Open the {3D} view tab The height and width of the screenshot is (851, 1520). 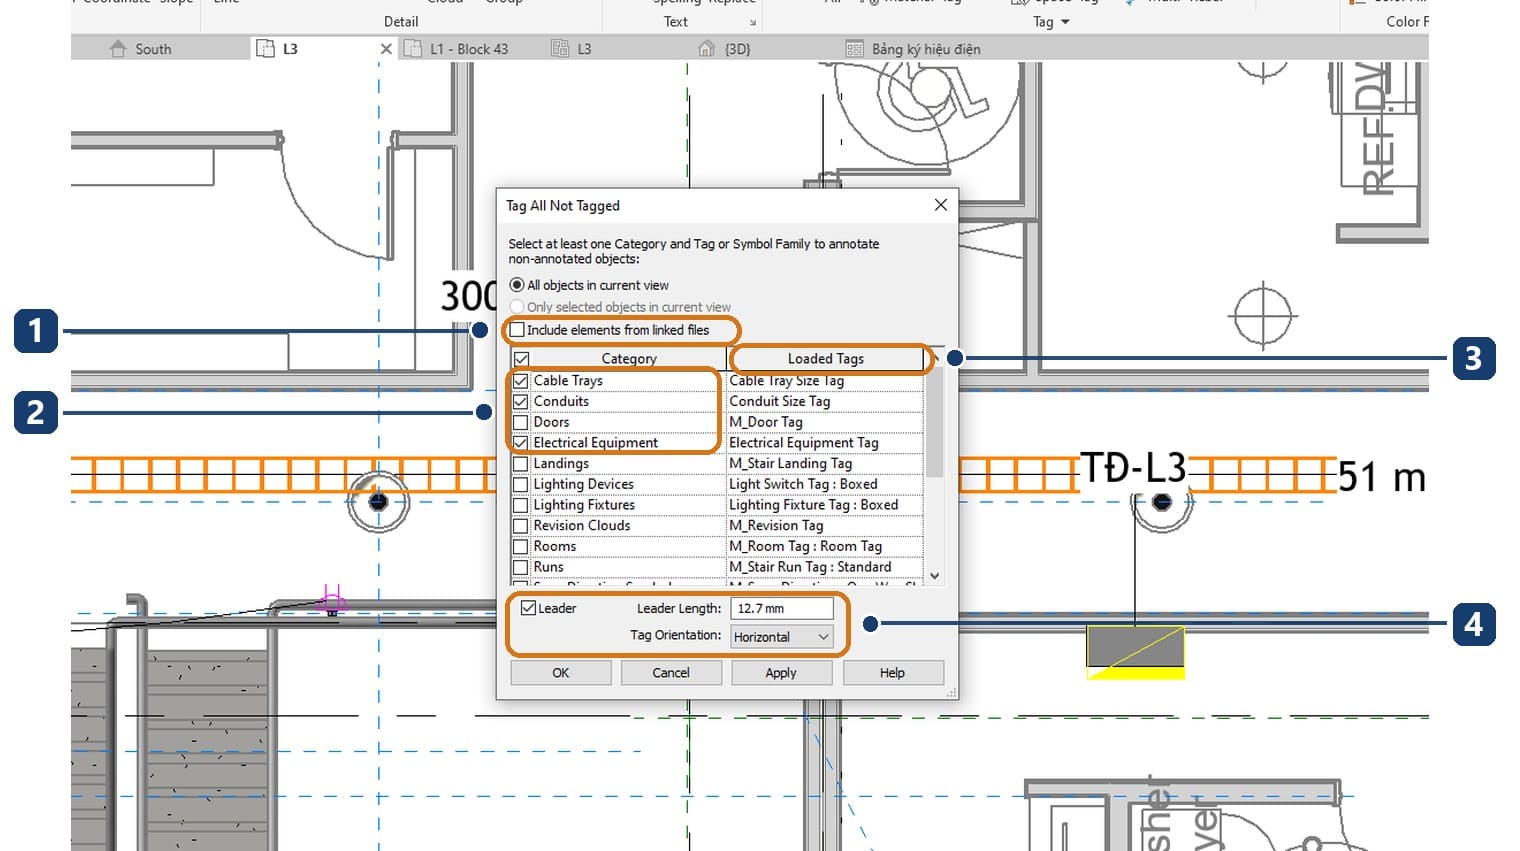tap(737, 49)
